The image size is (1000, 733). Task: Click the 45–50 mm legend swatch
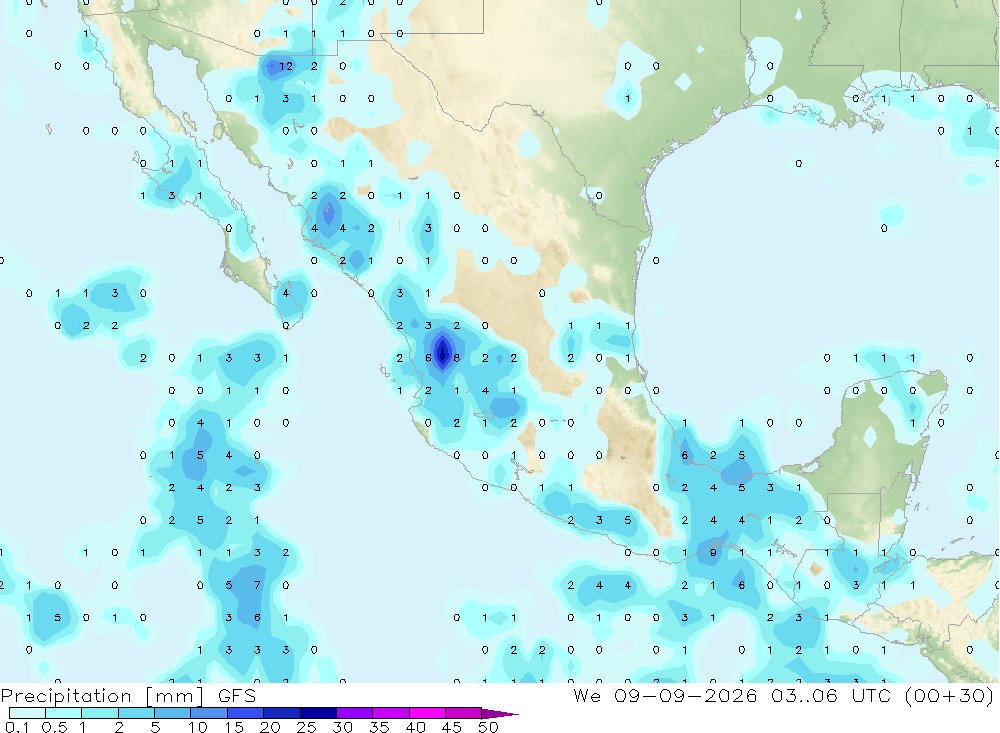[464, 713]
